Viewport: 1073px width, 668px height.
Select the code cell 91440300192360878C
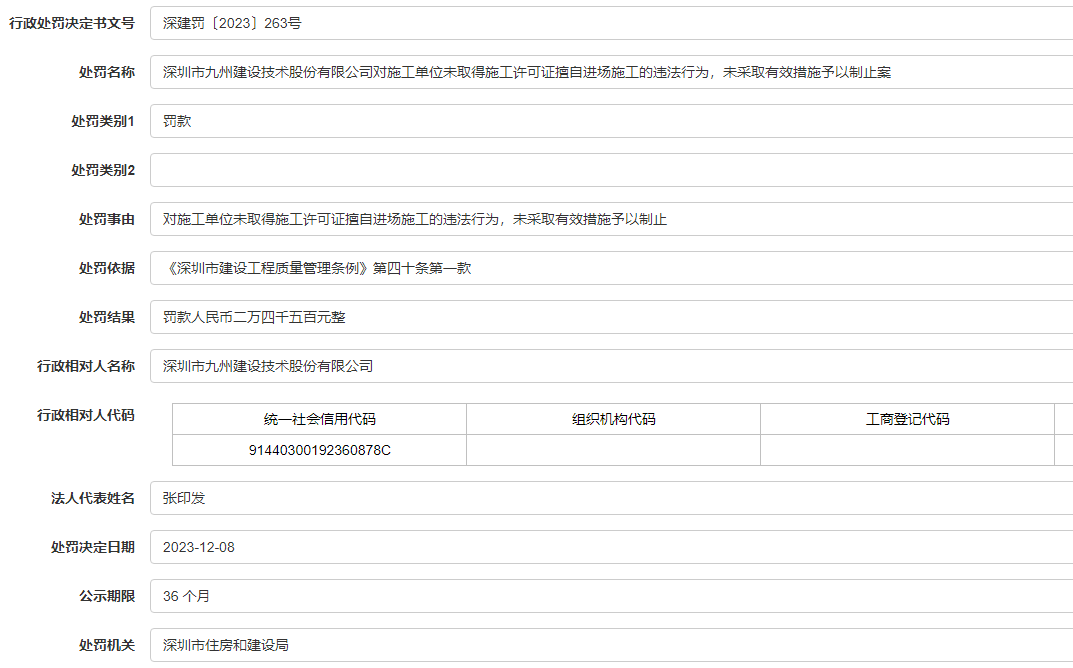click(320, 450)
